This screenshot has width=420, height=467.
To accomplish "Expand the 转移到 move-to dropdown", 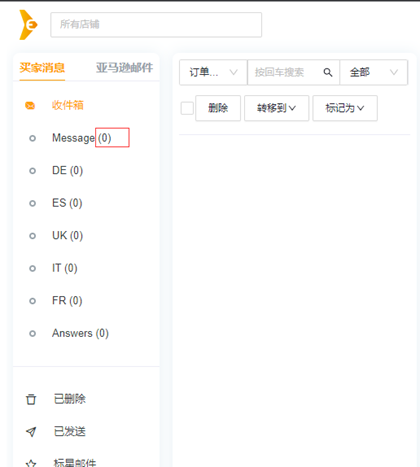I will [276, 108].
